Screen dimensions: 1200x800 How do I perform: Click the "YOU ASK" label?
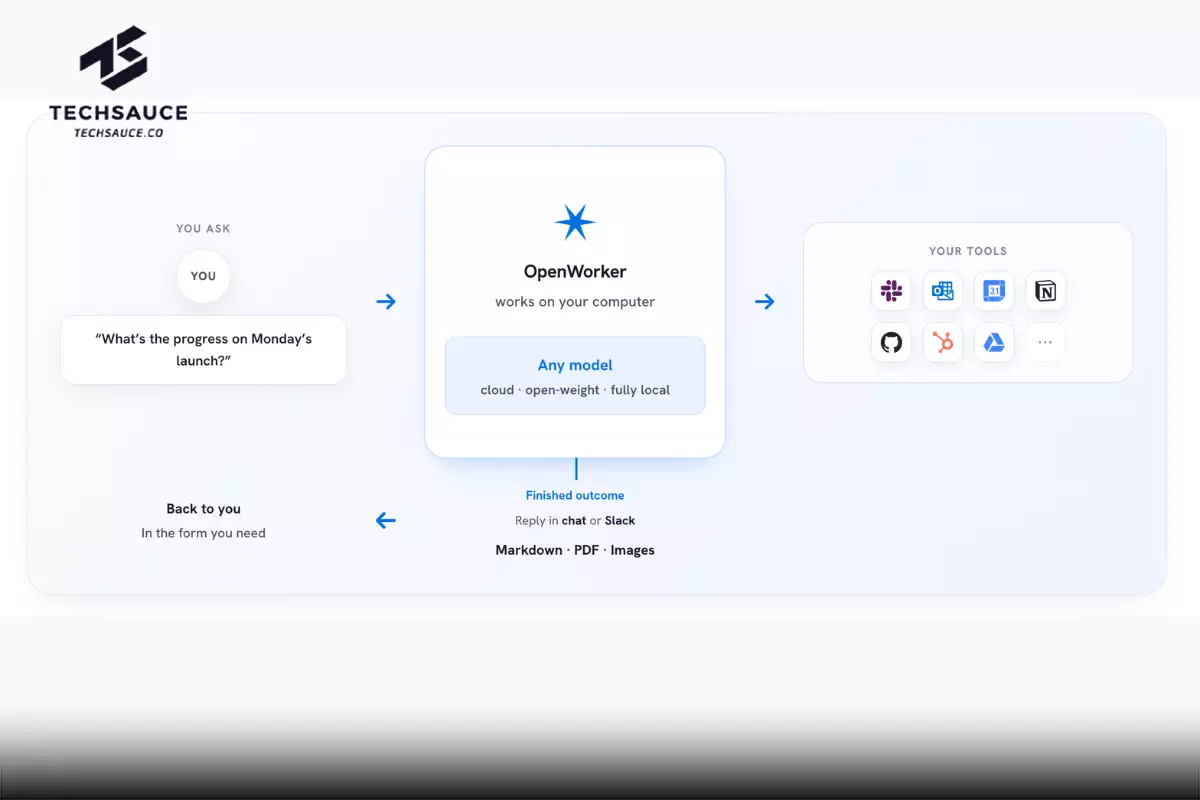pyautogui.click(x=203, y=228)
